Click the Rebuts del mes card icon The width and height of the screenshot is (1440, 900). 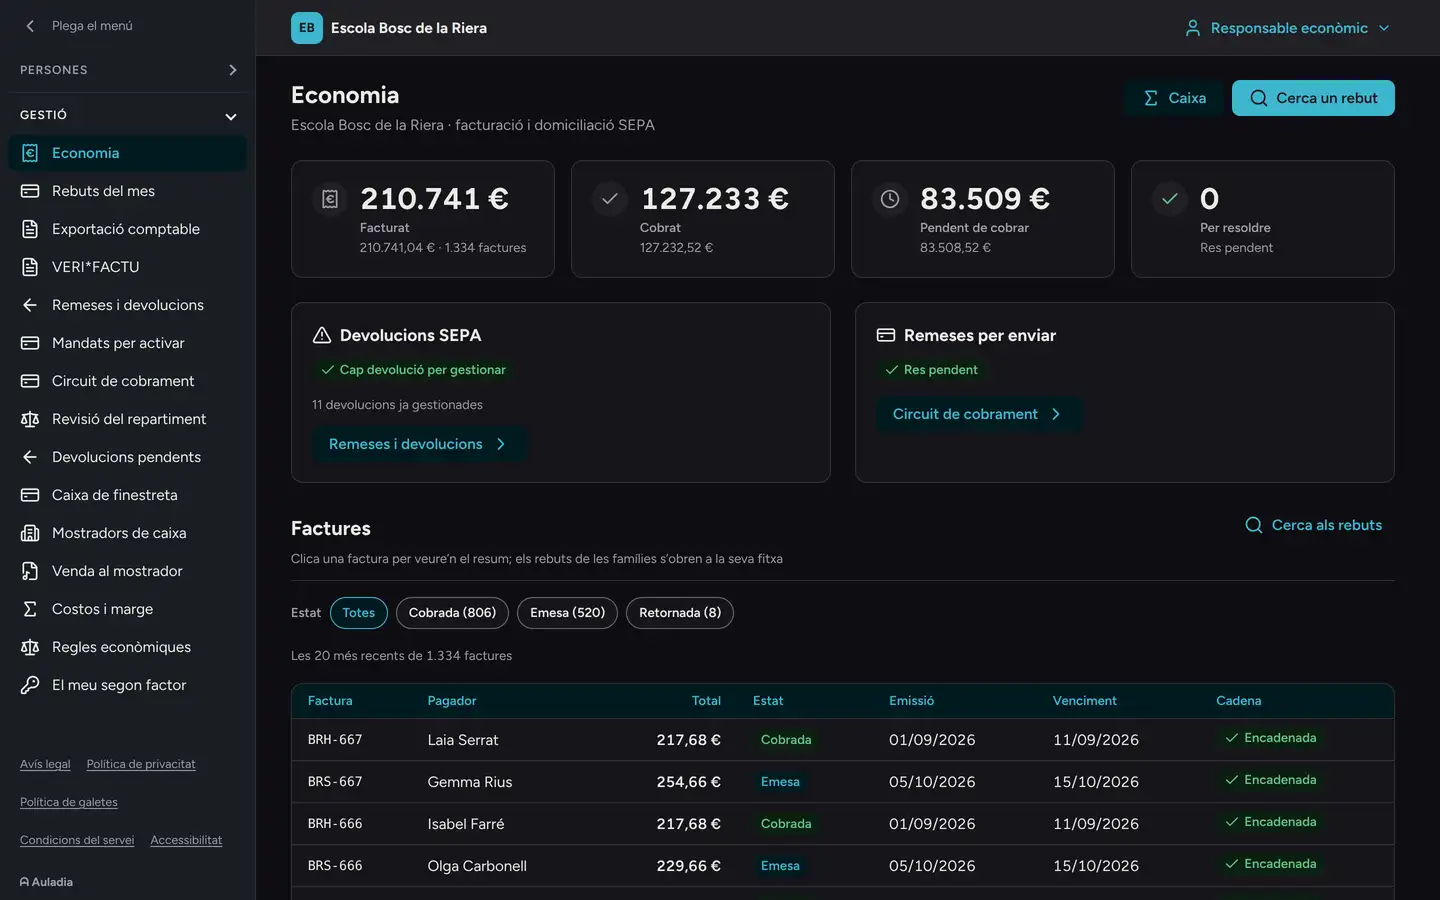(30, 191)
